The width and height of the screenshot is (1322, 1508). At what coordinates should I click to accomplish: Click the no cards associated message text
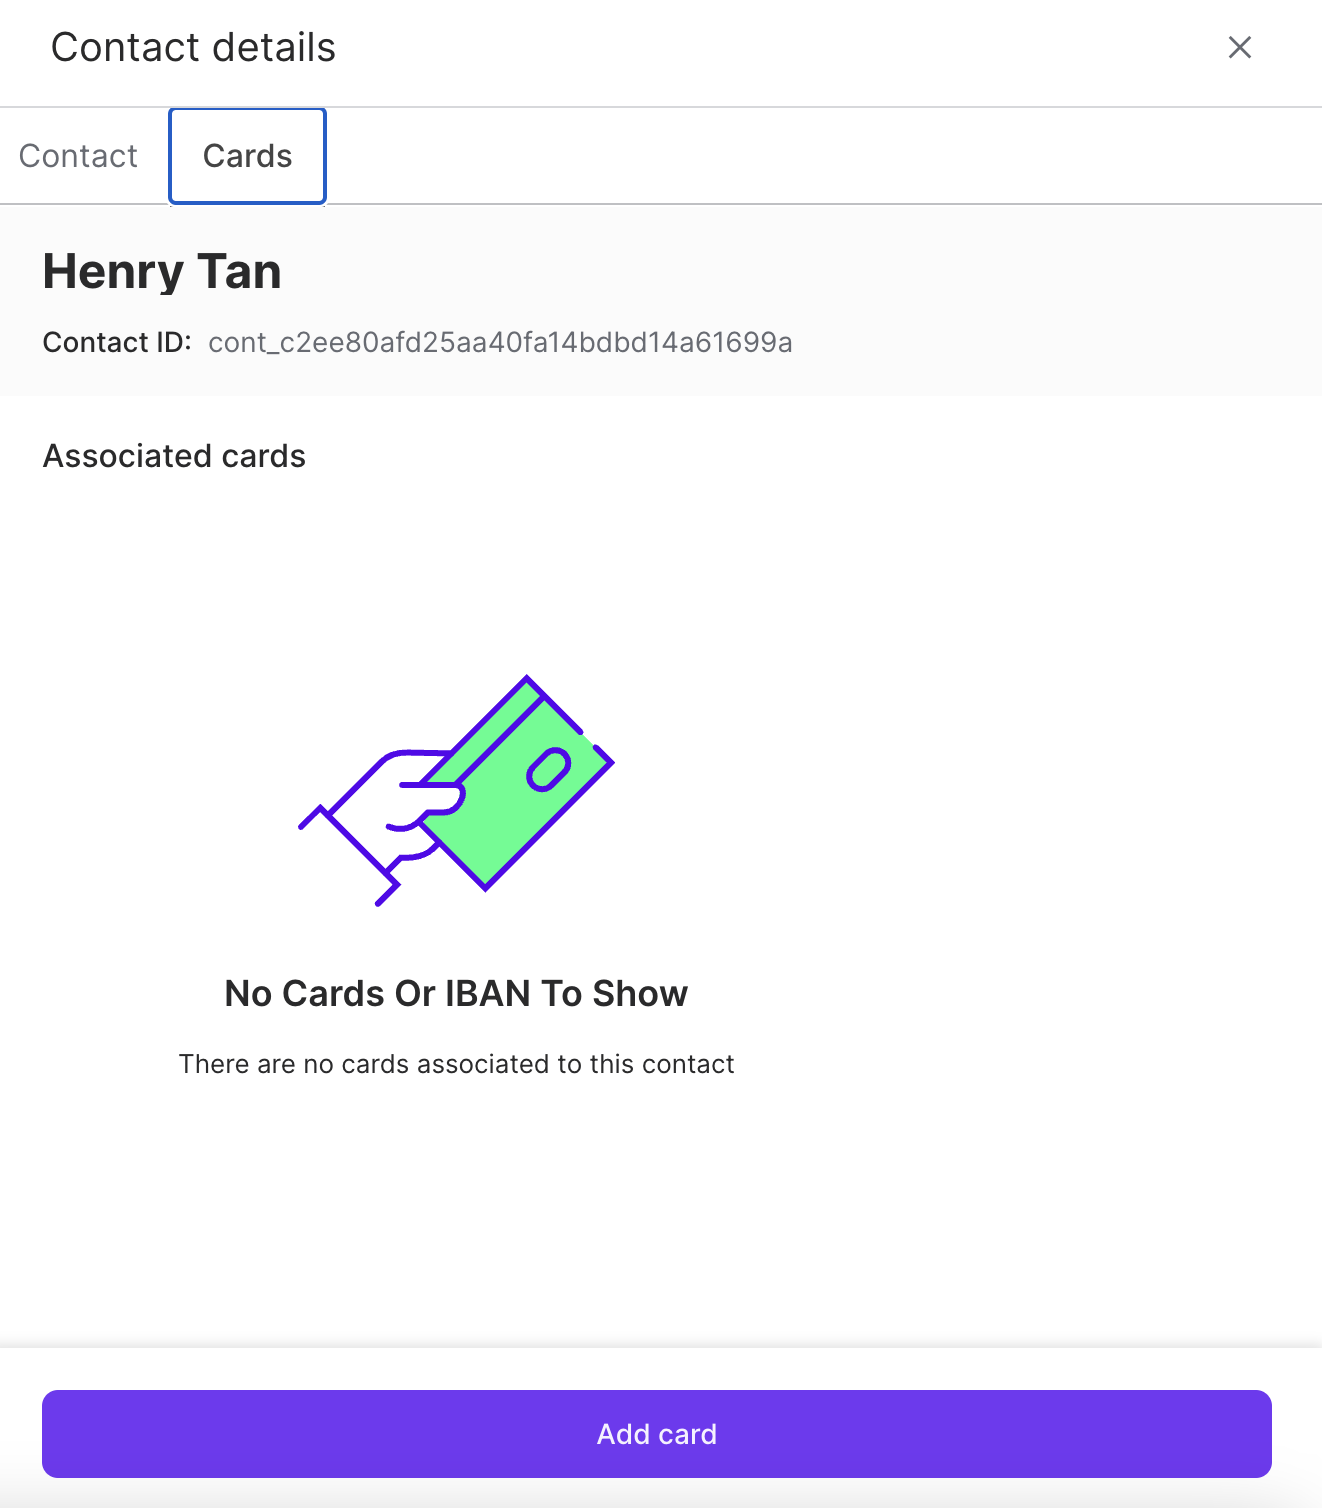[456, 1064]
